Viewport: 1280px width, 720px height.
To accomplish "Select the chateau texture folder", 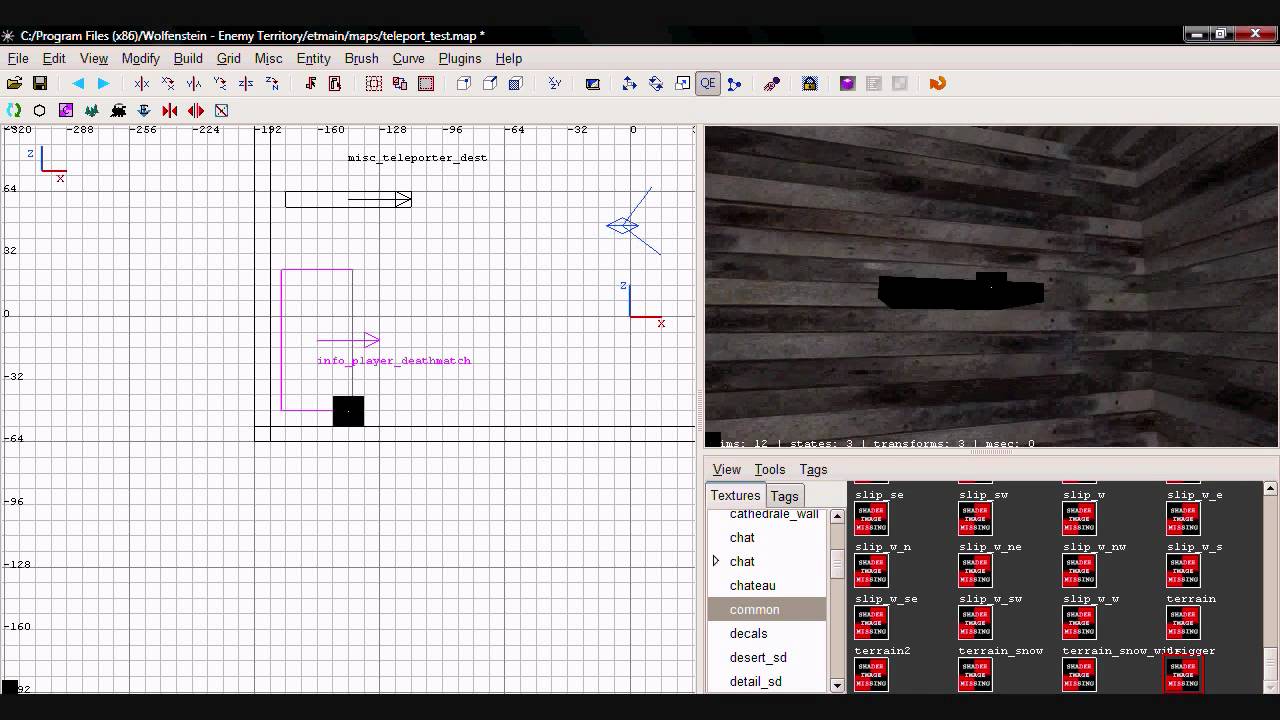I will coord(767,585).
